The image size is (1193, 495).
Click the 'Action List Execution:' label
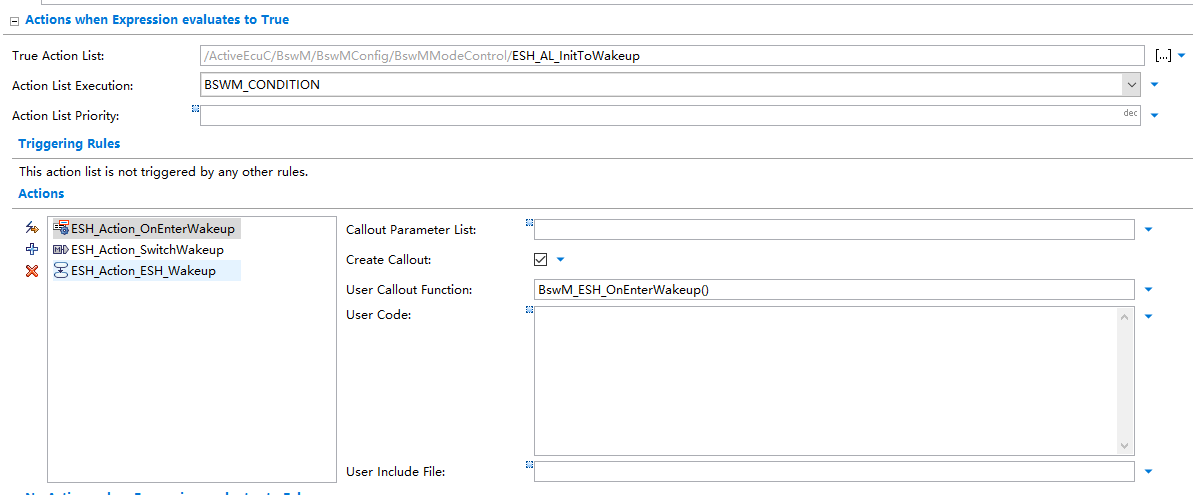pyautogui.click(x=72, y=86)
